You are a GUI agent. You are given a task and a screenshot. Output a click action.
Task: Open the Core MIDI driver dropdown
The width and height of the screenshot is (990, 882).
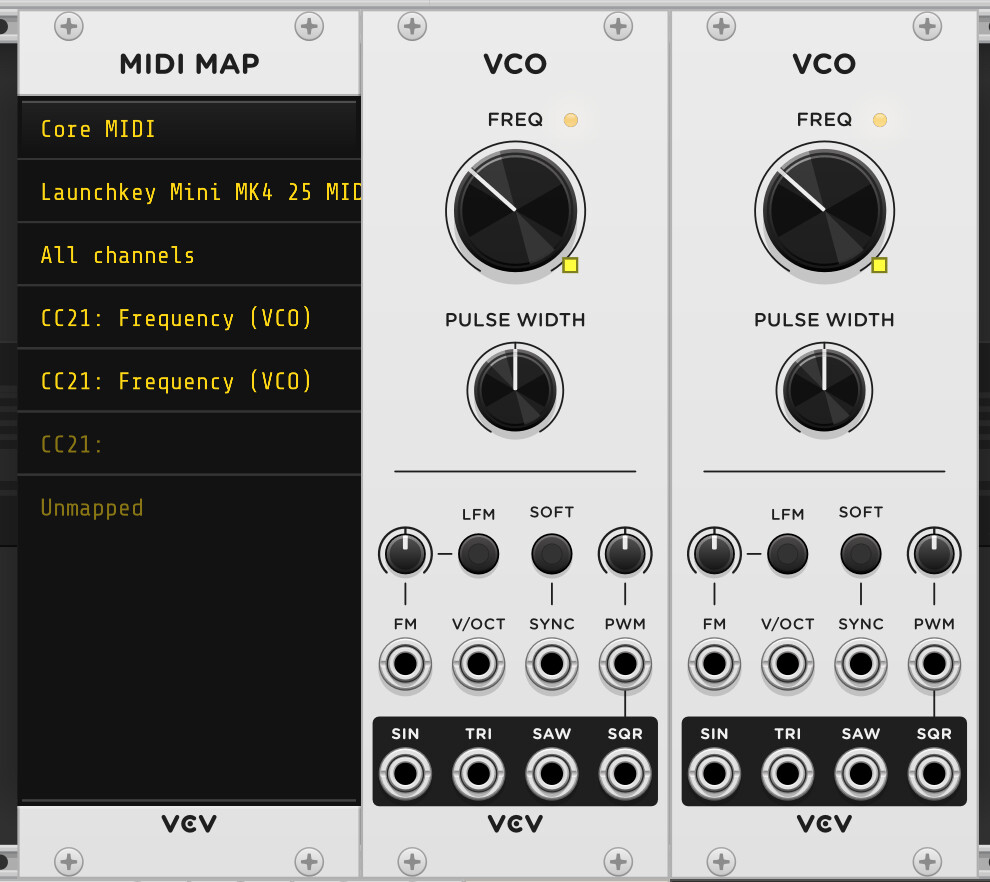coord(188,129)
